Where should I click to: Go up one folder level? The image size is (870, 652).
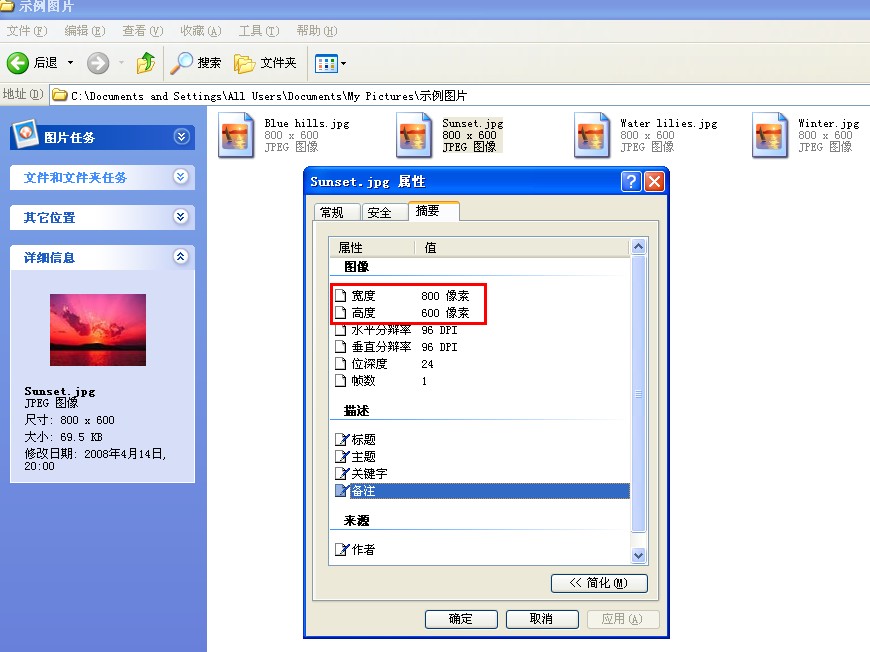click(x=146, y=63)
